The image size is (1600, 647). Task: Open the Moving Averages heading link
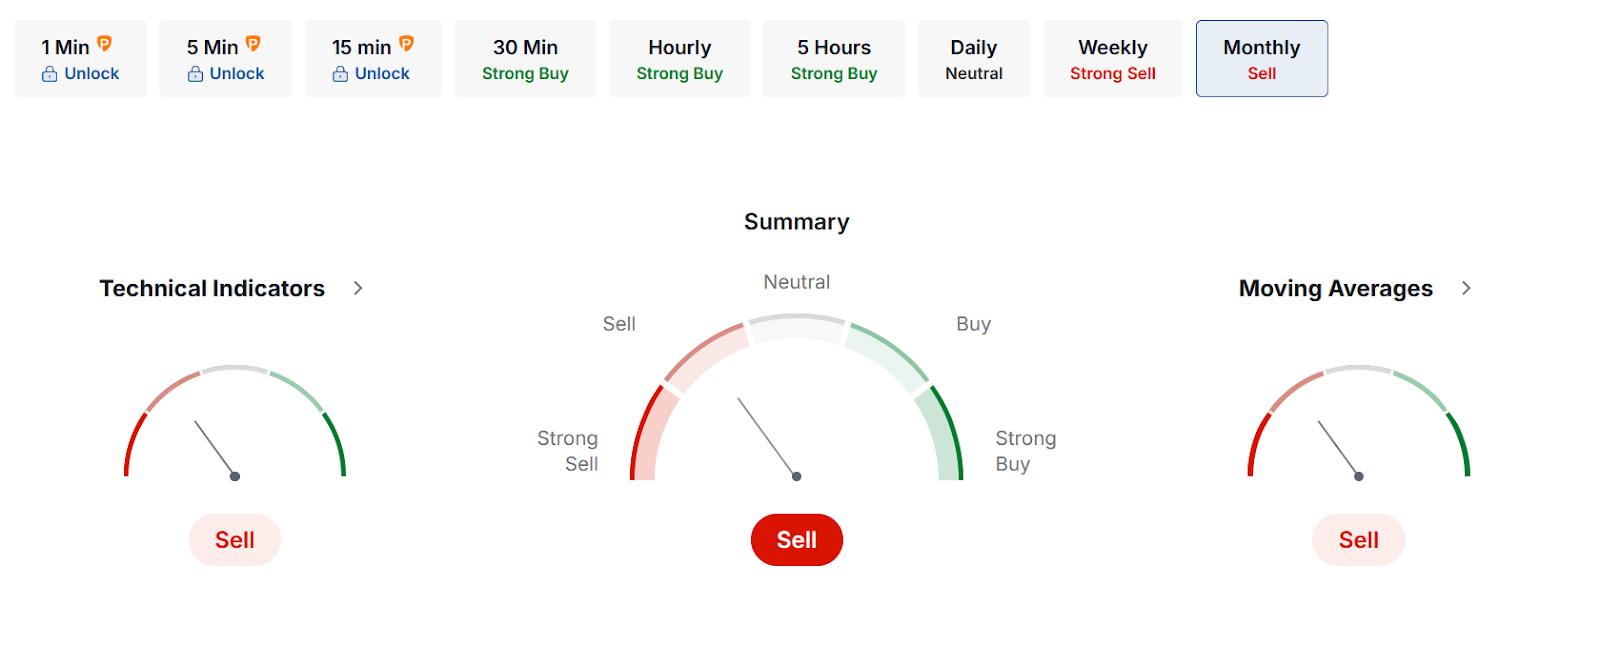pyautogui.click(x=1335, y=288)
